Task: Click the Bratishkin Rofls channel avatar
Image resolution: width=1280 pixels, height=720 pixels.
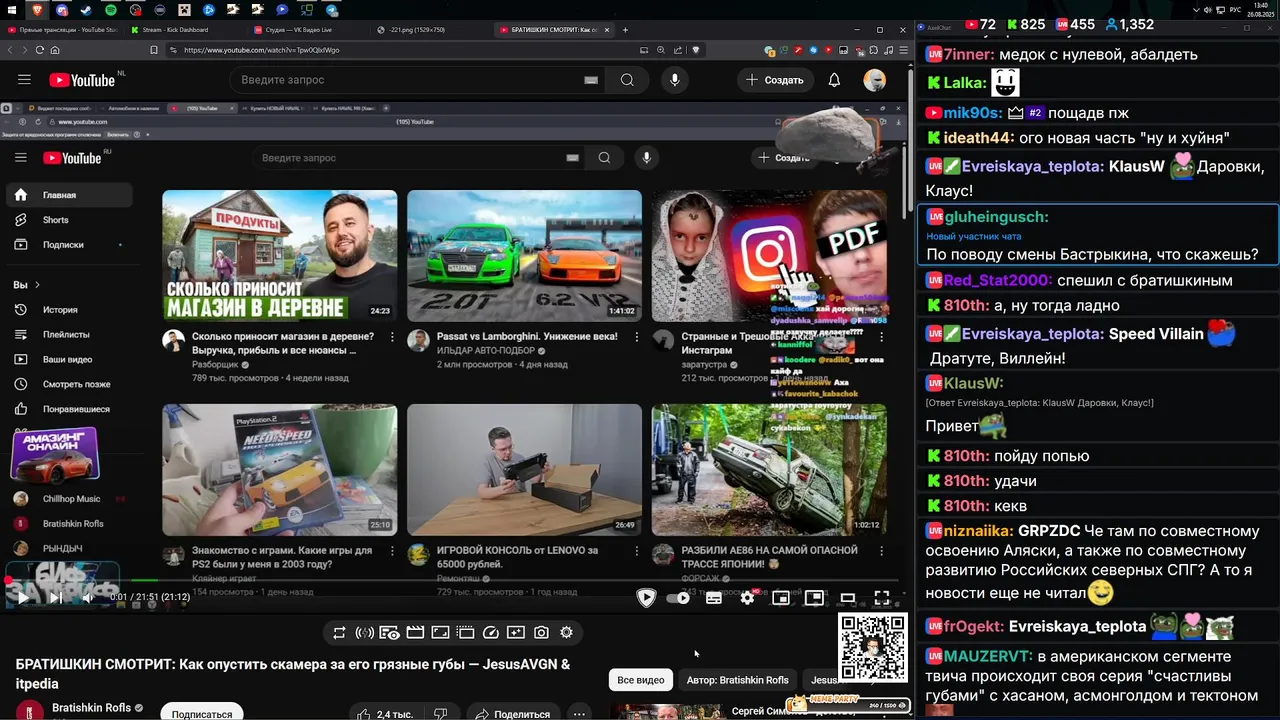Action: [x=29, y=711]
